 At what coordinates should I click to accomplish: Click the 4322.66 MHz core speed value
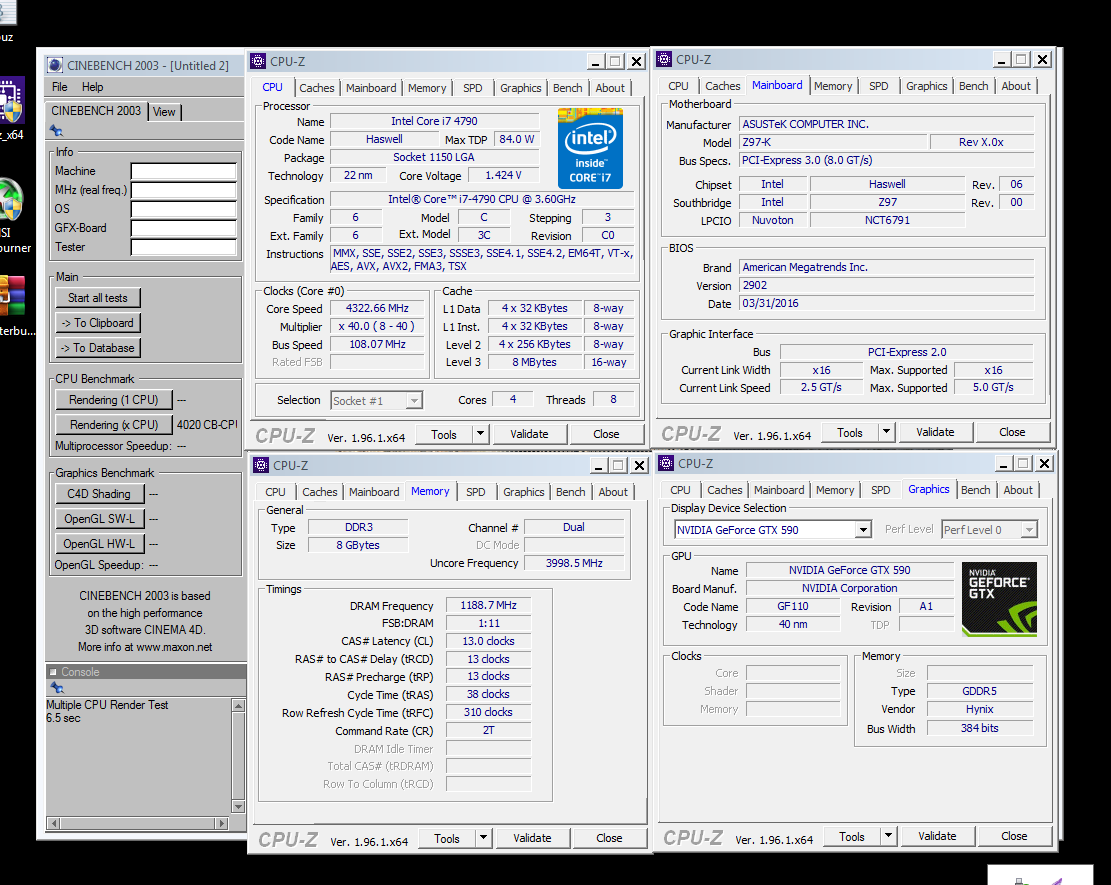(377, 308)
